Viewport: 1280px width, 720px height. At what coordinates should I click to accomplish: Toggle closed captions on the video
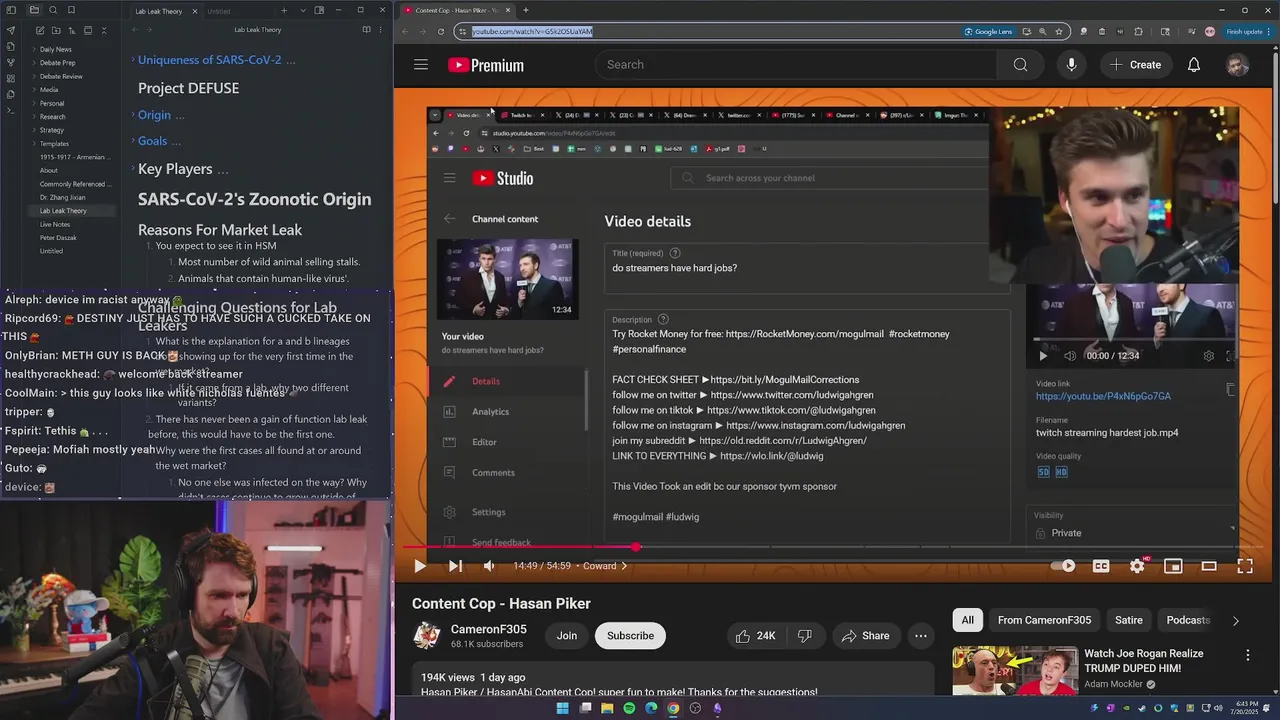point(1101,566)
